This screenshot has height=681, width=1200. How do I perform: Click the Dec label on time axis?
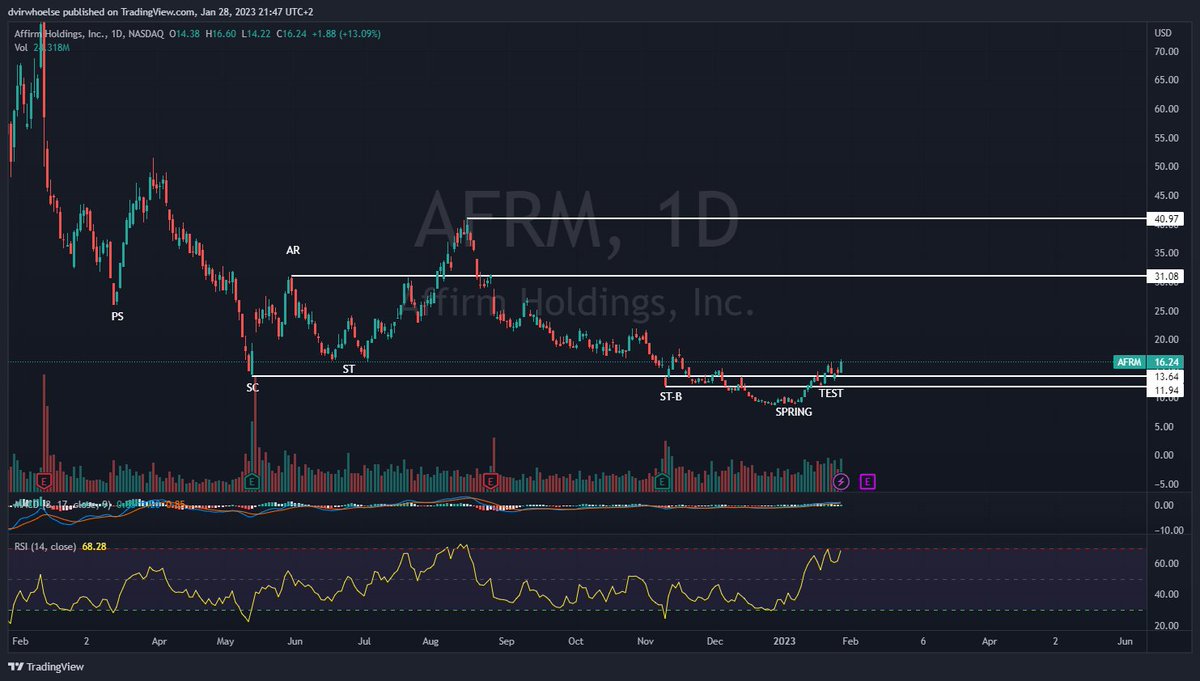click(714, 641)
